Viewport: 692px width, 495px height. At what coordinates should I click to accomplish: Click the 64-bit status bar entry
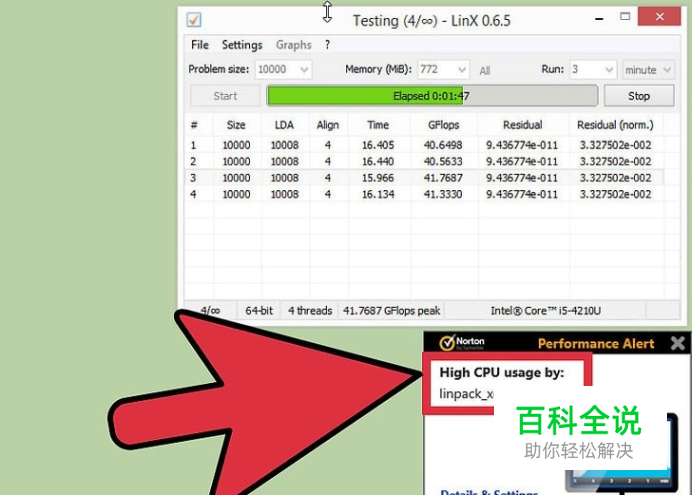click(x=260, y=311)
